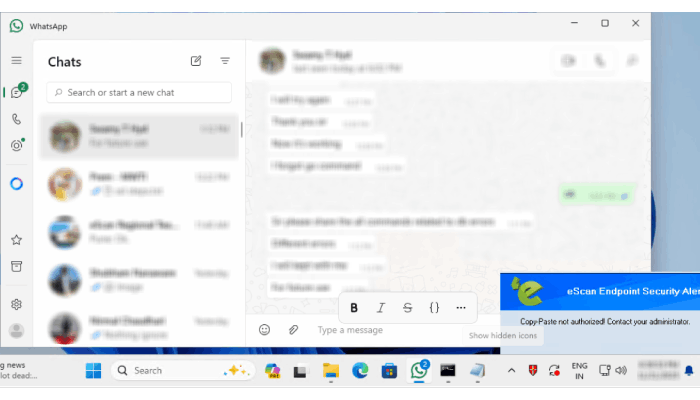Toggle bold text formatting

click(x=354, y=307)
